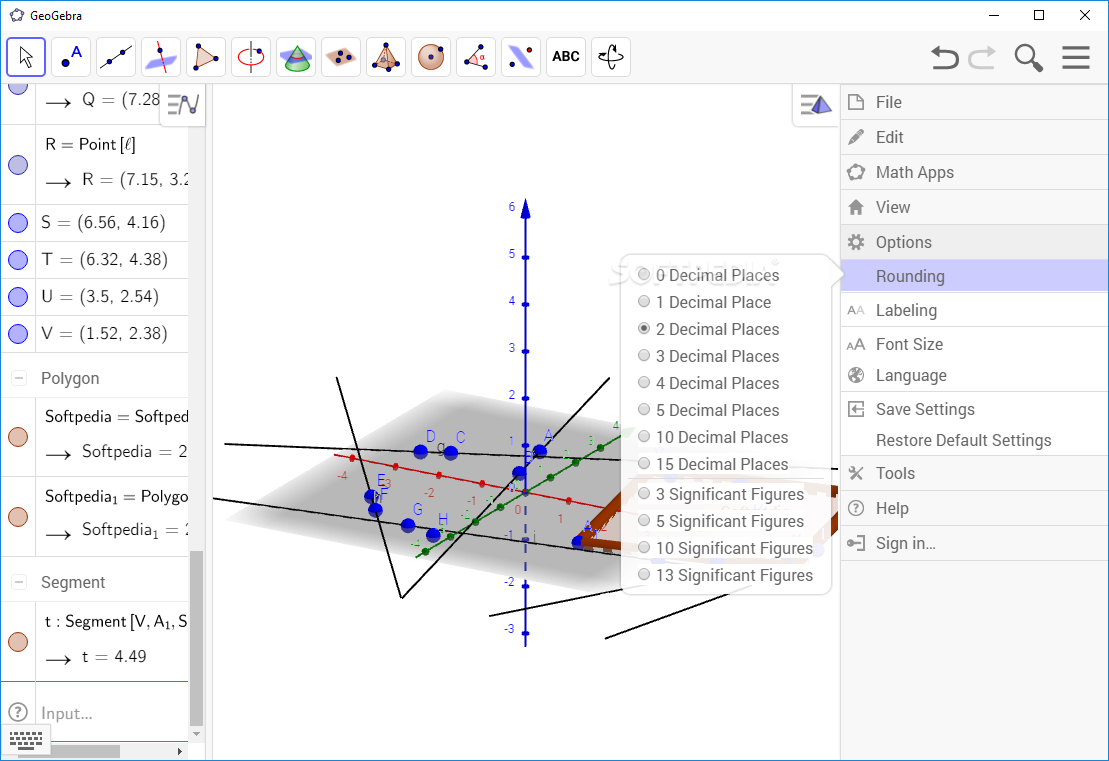Expand the Math Apps menu
This screenshot has height=761, width=1109.
click(975, 173)
